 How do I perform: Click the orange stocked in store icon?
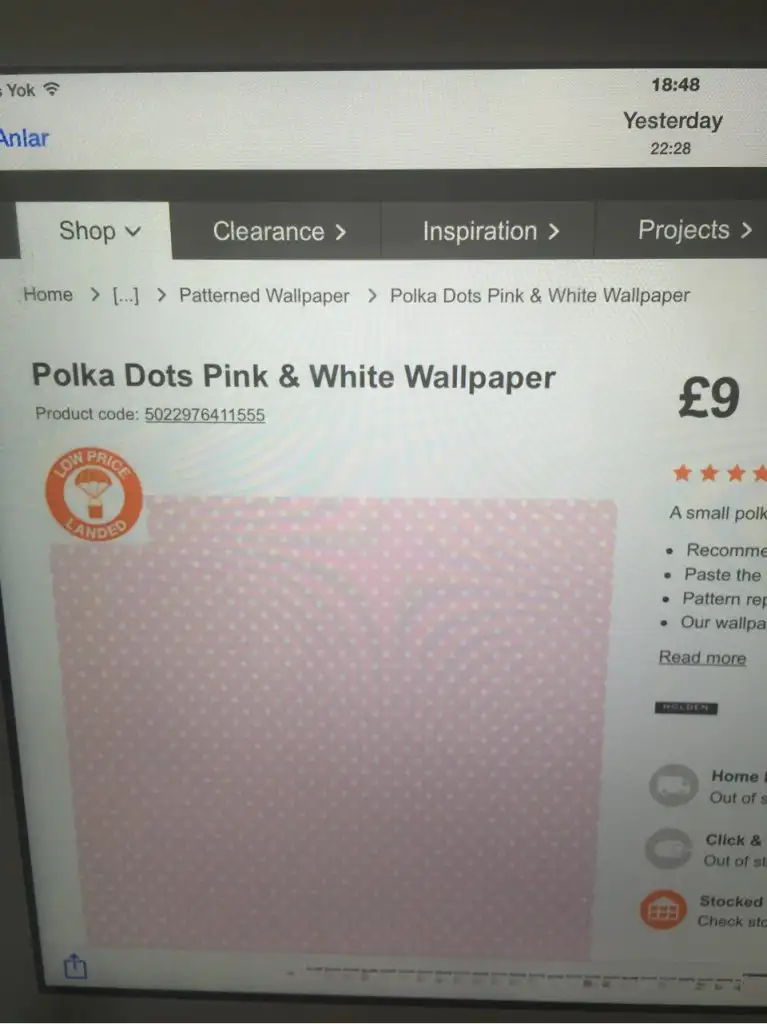click(663, 910)
